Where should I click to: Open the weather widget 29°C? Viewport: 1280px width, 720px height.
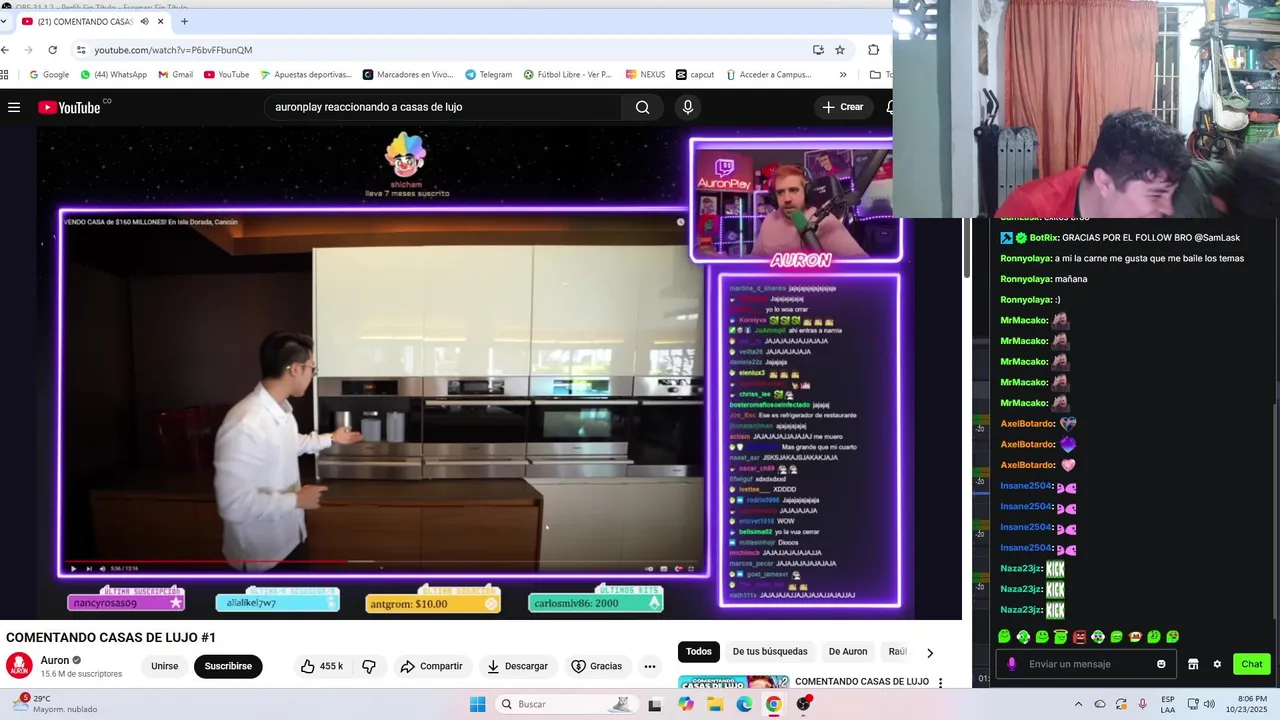[55, 704]
